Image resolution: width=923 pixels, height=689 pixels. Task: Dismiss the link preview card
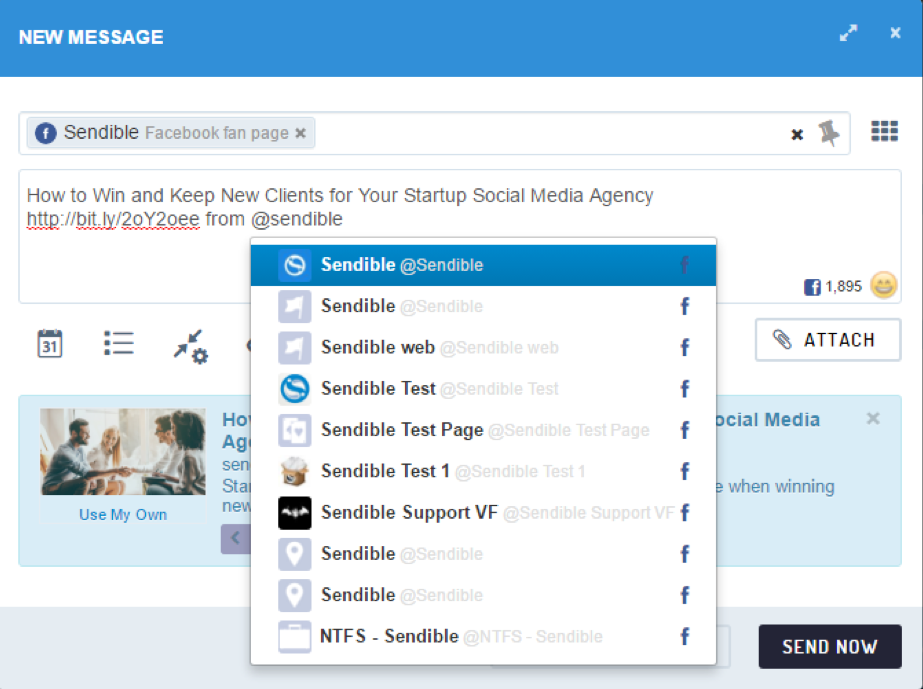pos(873,419)
